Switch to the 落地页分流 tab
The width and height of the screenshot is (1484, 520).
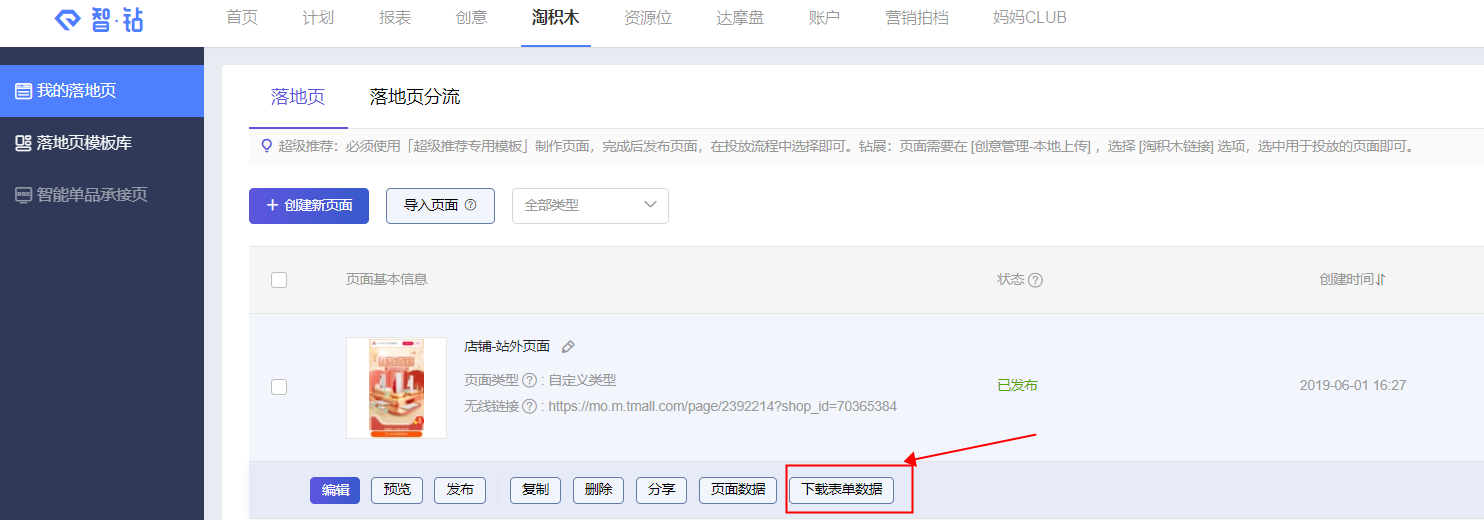pos(415,97)
